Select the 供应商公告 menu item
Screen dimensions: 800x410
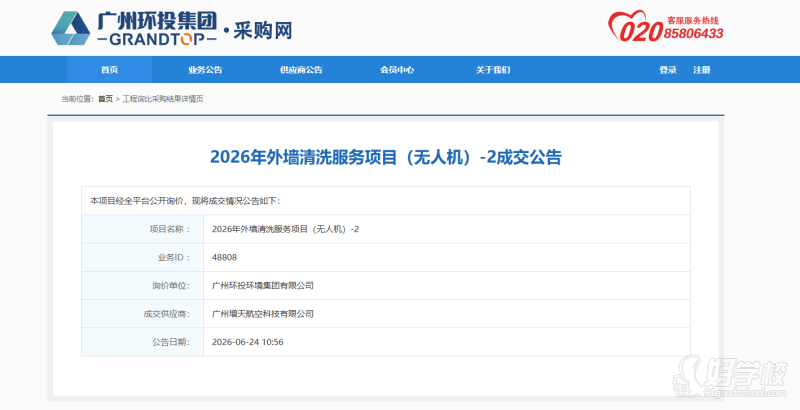click(301, 70)
